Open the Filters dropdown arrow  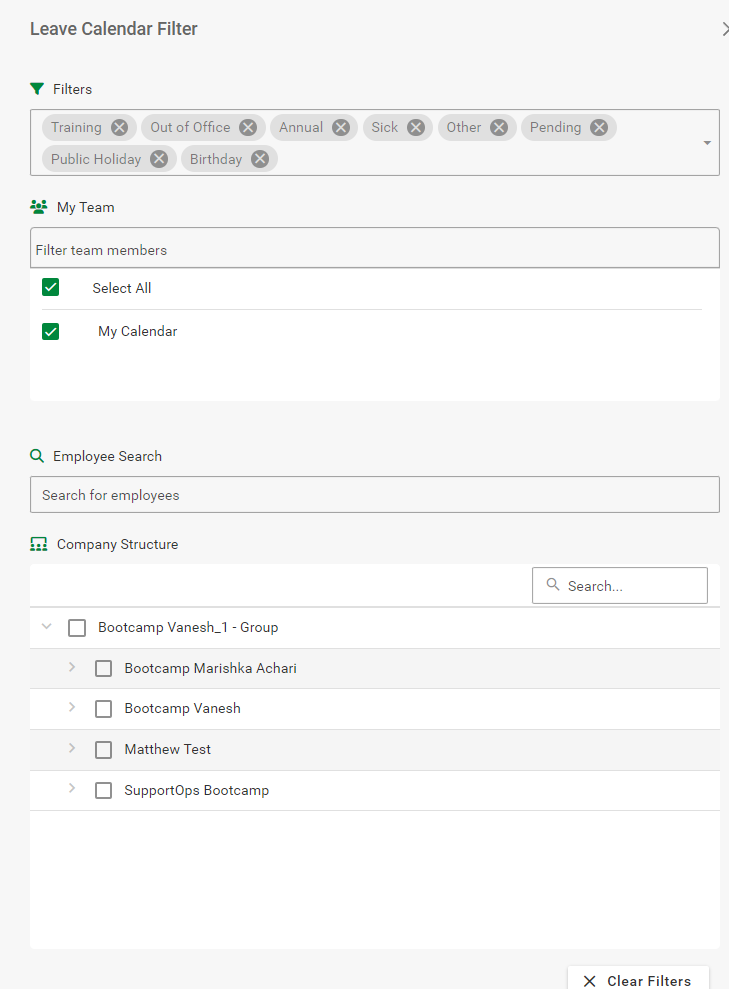[x=707, y=143]
